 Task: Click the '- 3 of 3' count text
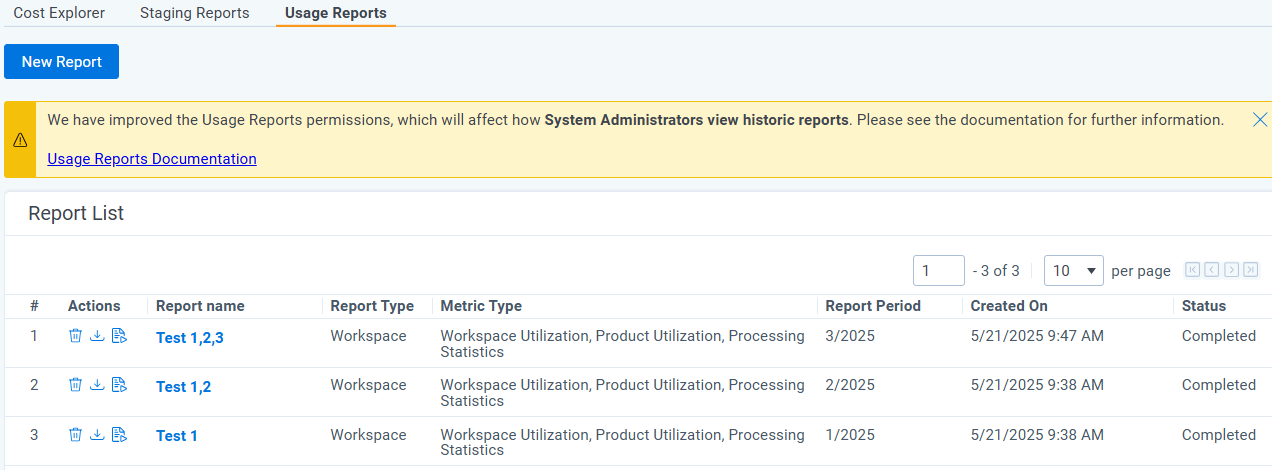point(996,271)
